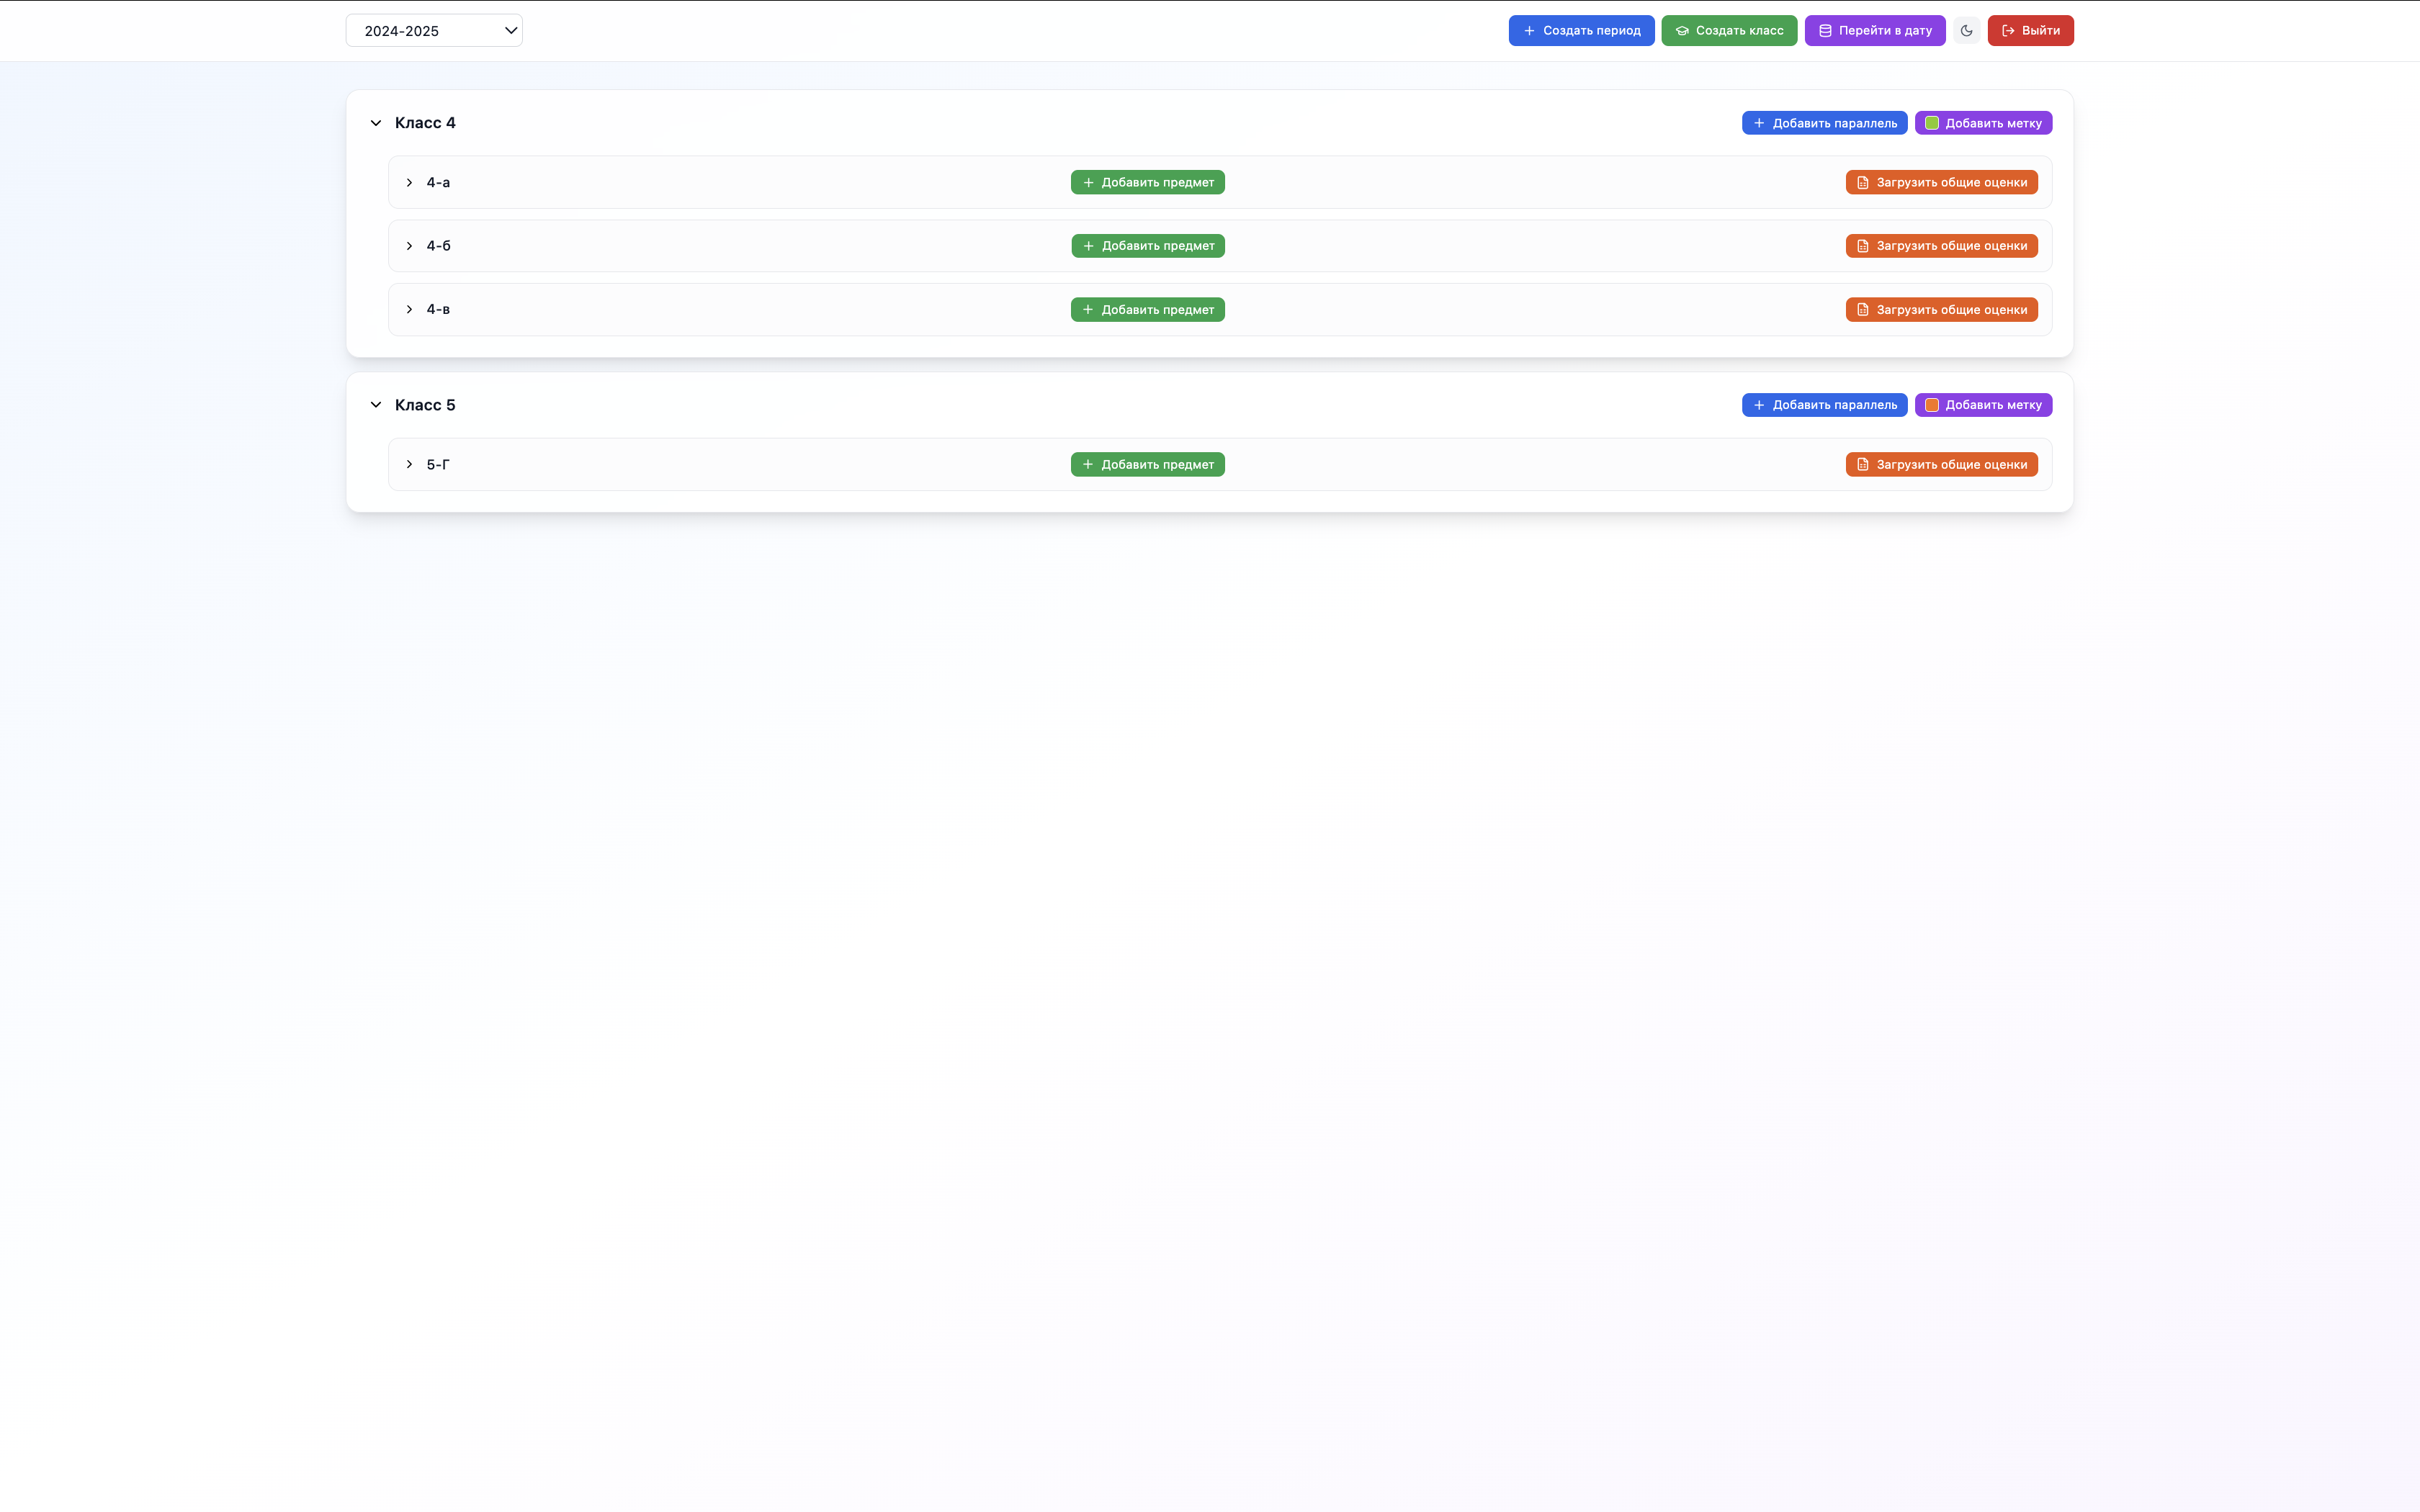Upload general grades for 5-Г

1940,464
